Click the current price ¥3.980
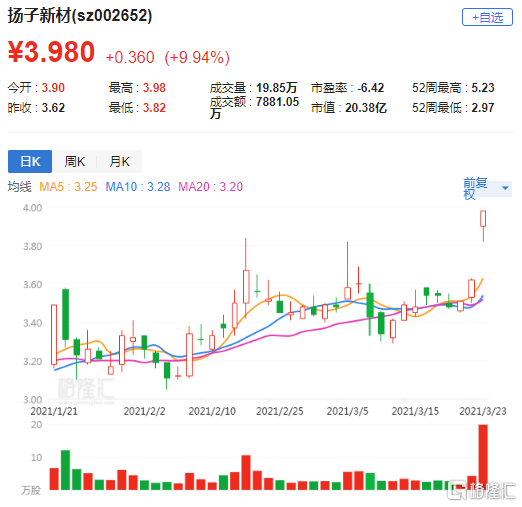Image resolution: width=522 pixels, height=507 pixels. click(x=51, y=52)
